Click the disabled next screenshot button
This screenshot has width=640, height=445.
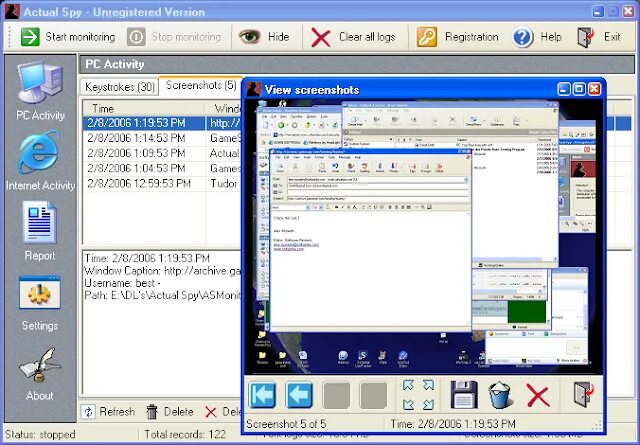click(336, 395)
